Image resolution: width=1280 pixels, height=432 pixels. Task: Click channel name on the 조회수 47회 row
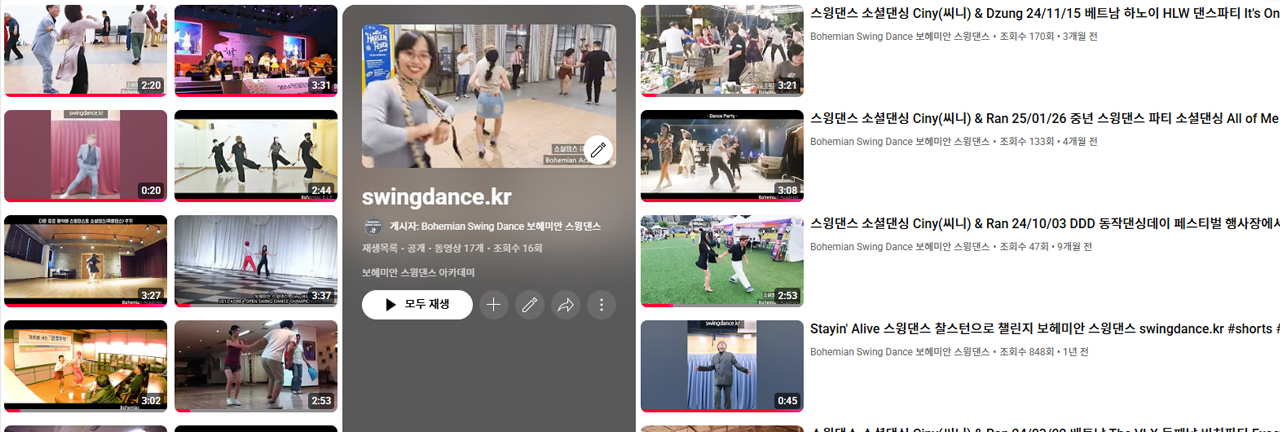coord(899,247)
